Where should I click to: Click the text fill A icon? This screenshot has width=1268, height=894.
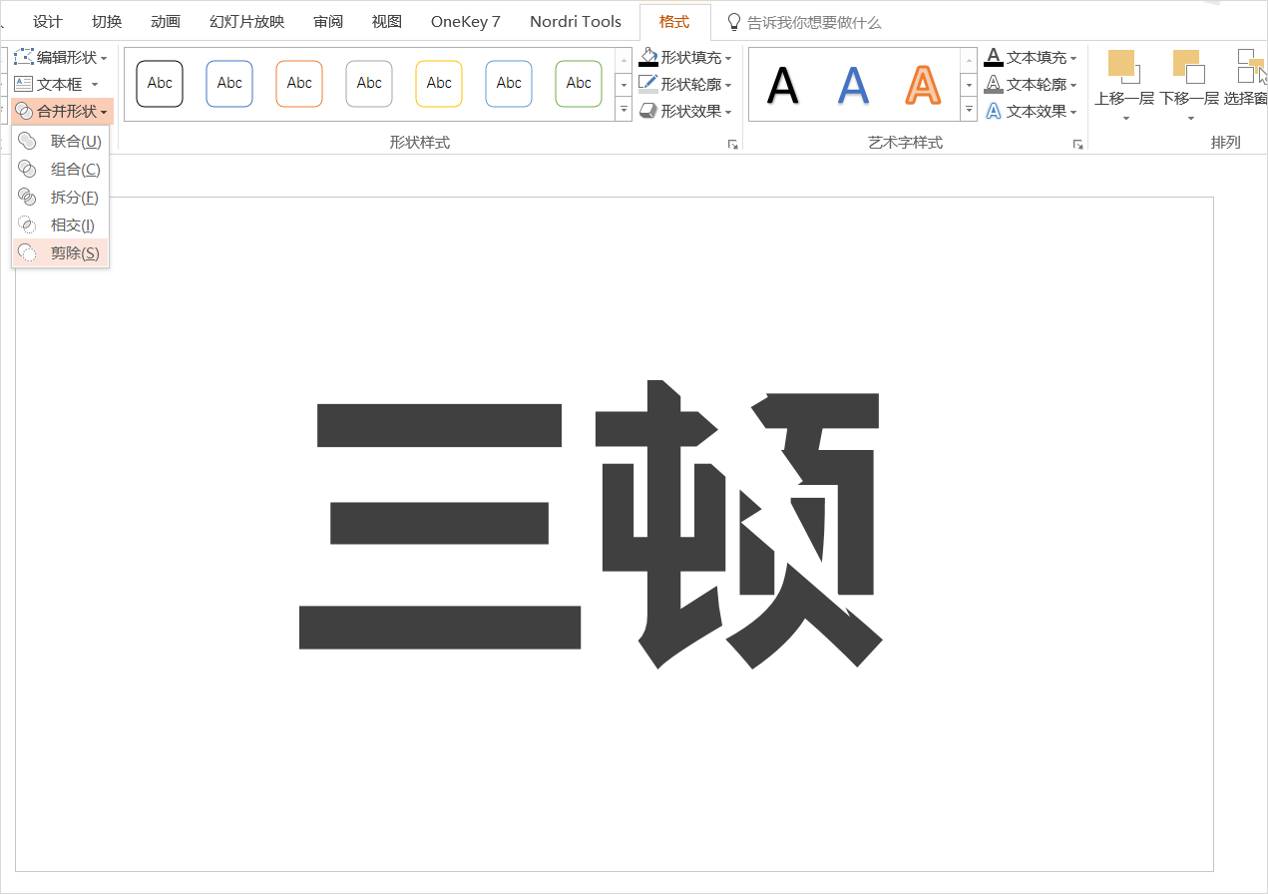[993, 57]
